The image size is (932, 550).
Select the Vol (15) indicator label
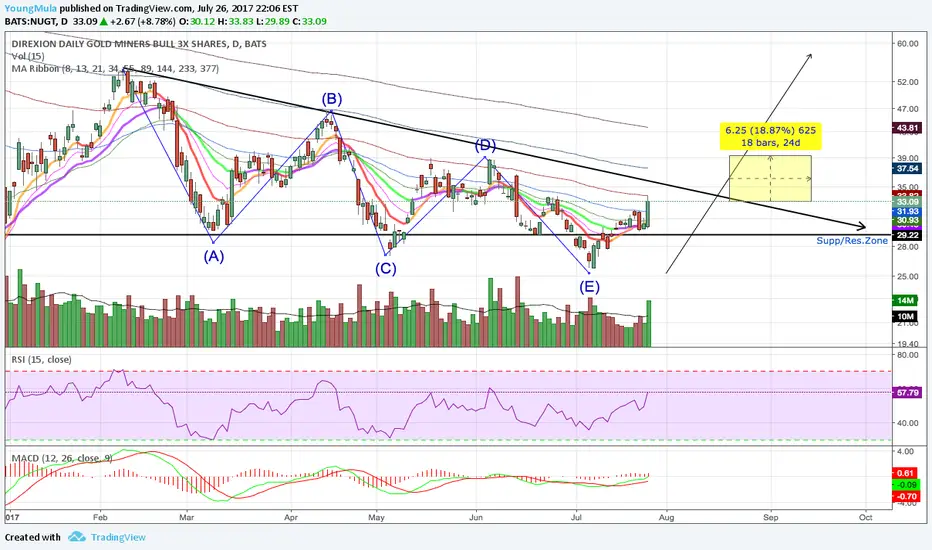tap(28, 56)
